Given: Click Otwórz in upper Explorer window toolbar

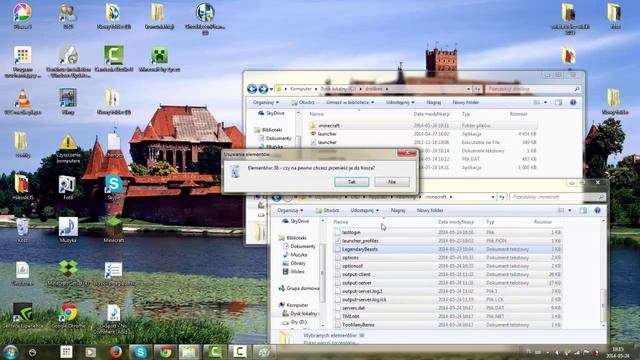Looking at the screenshot, I should click(x=302, y=102).
